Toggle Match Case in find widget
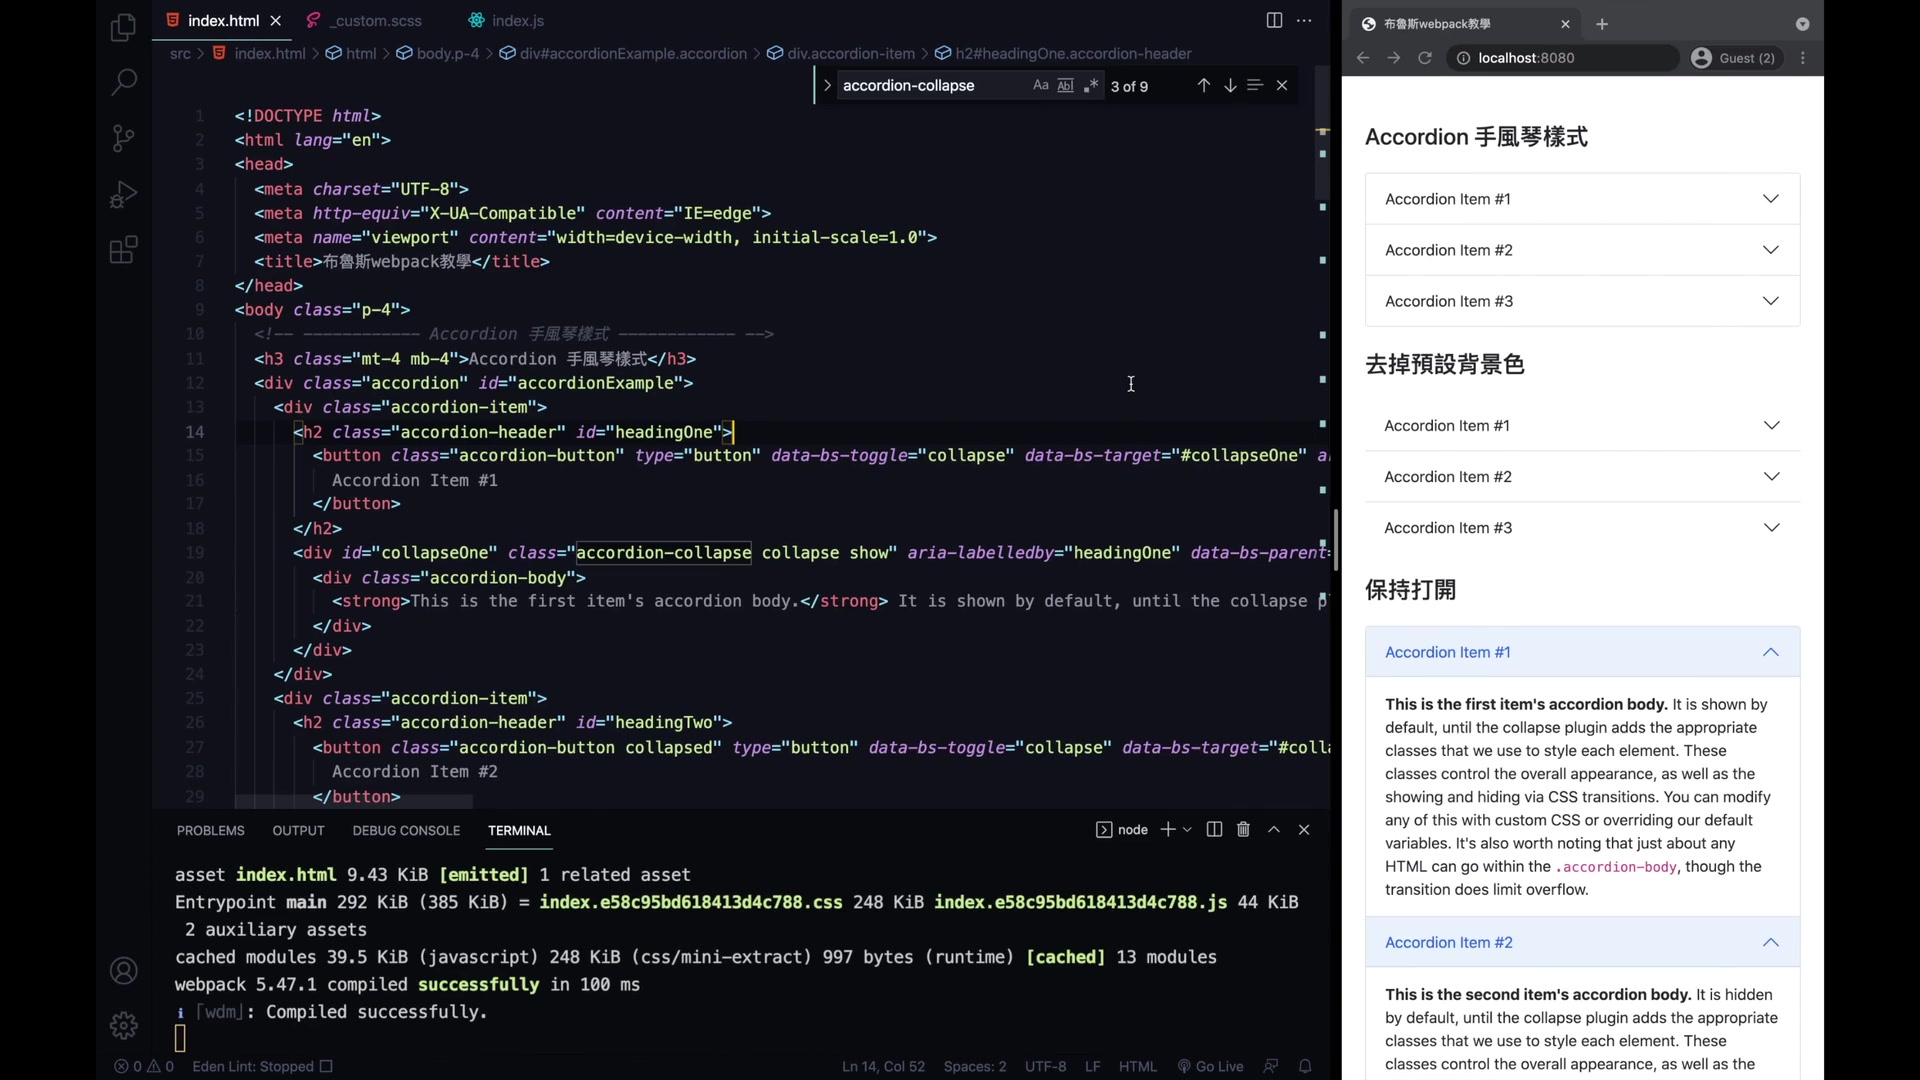The height and width of the screenshot is (1080, 1920). coord(1040,86)
